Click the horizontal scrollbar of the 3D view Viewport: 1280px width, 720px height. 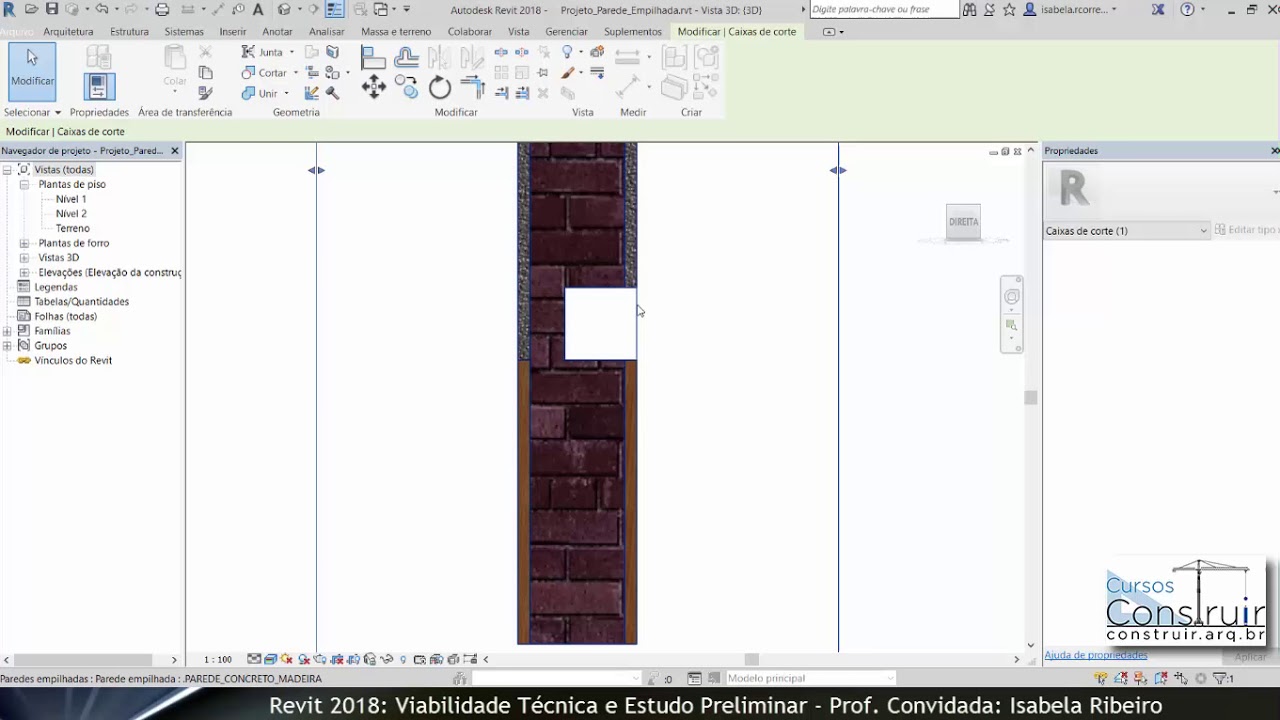coord(751,660)
